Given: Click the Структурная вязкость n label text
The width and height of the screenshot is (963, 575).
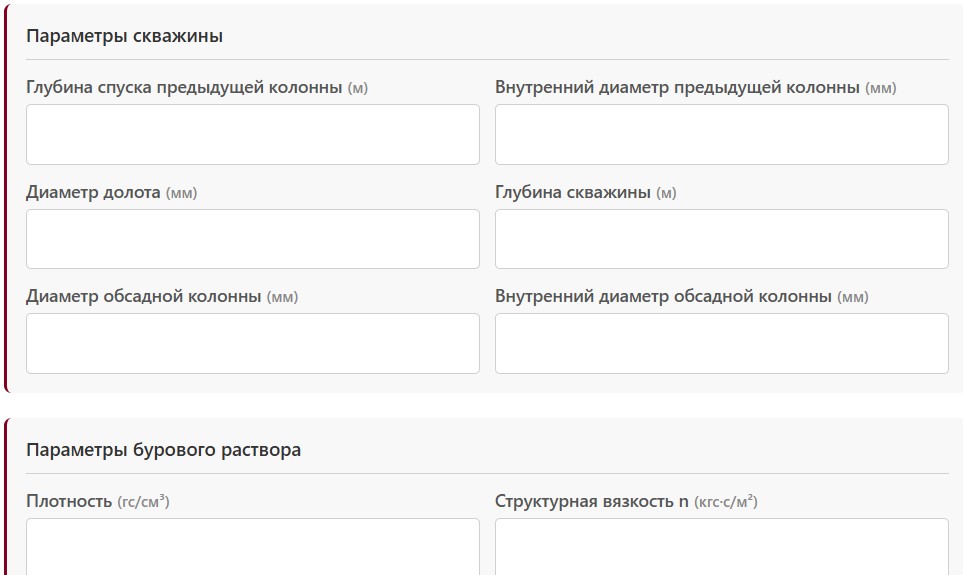Looking at the screenshot, I should [591, 501].
